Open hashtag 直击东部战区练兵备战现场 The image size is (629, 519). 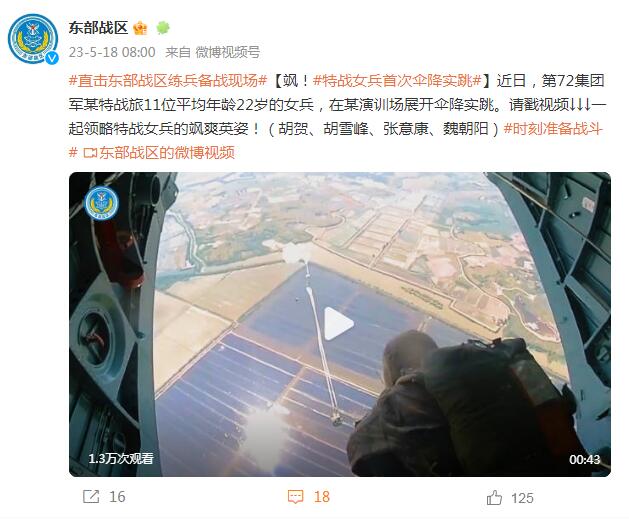[x=168, y=81]
